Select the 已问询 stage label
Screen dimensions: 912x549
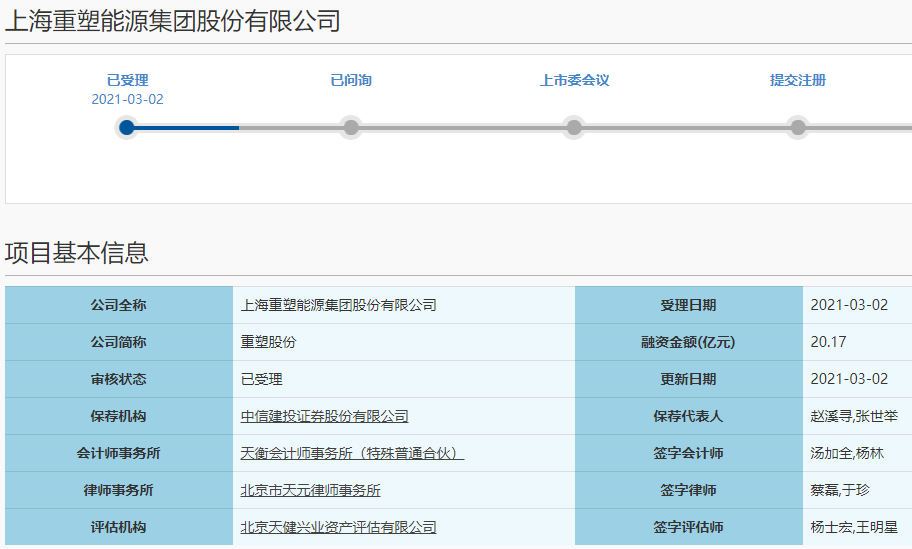[351, 80]
